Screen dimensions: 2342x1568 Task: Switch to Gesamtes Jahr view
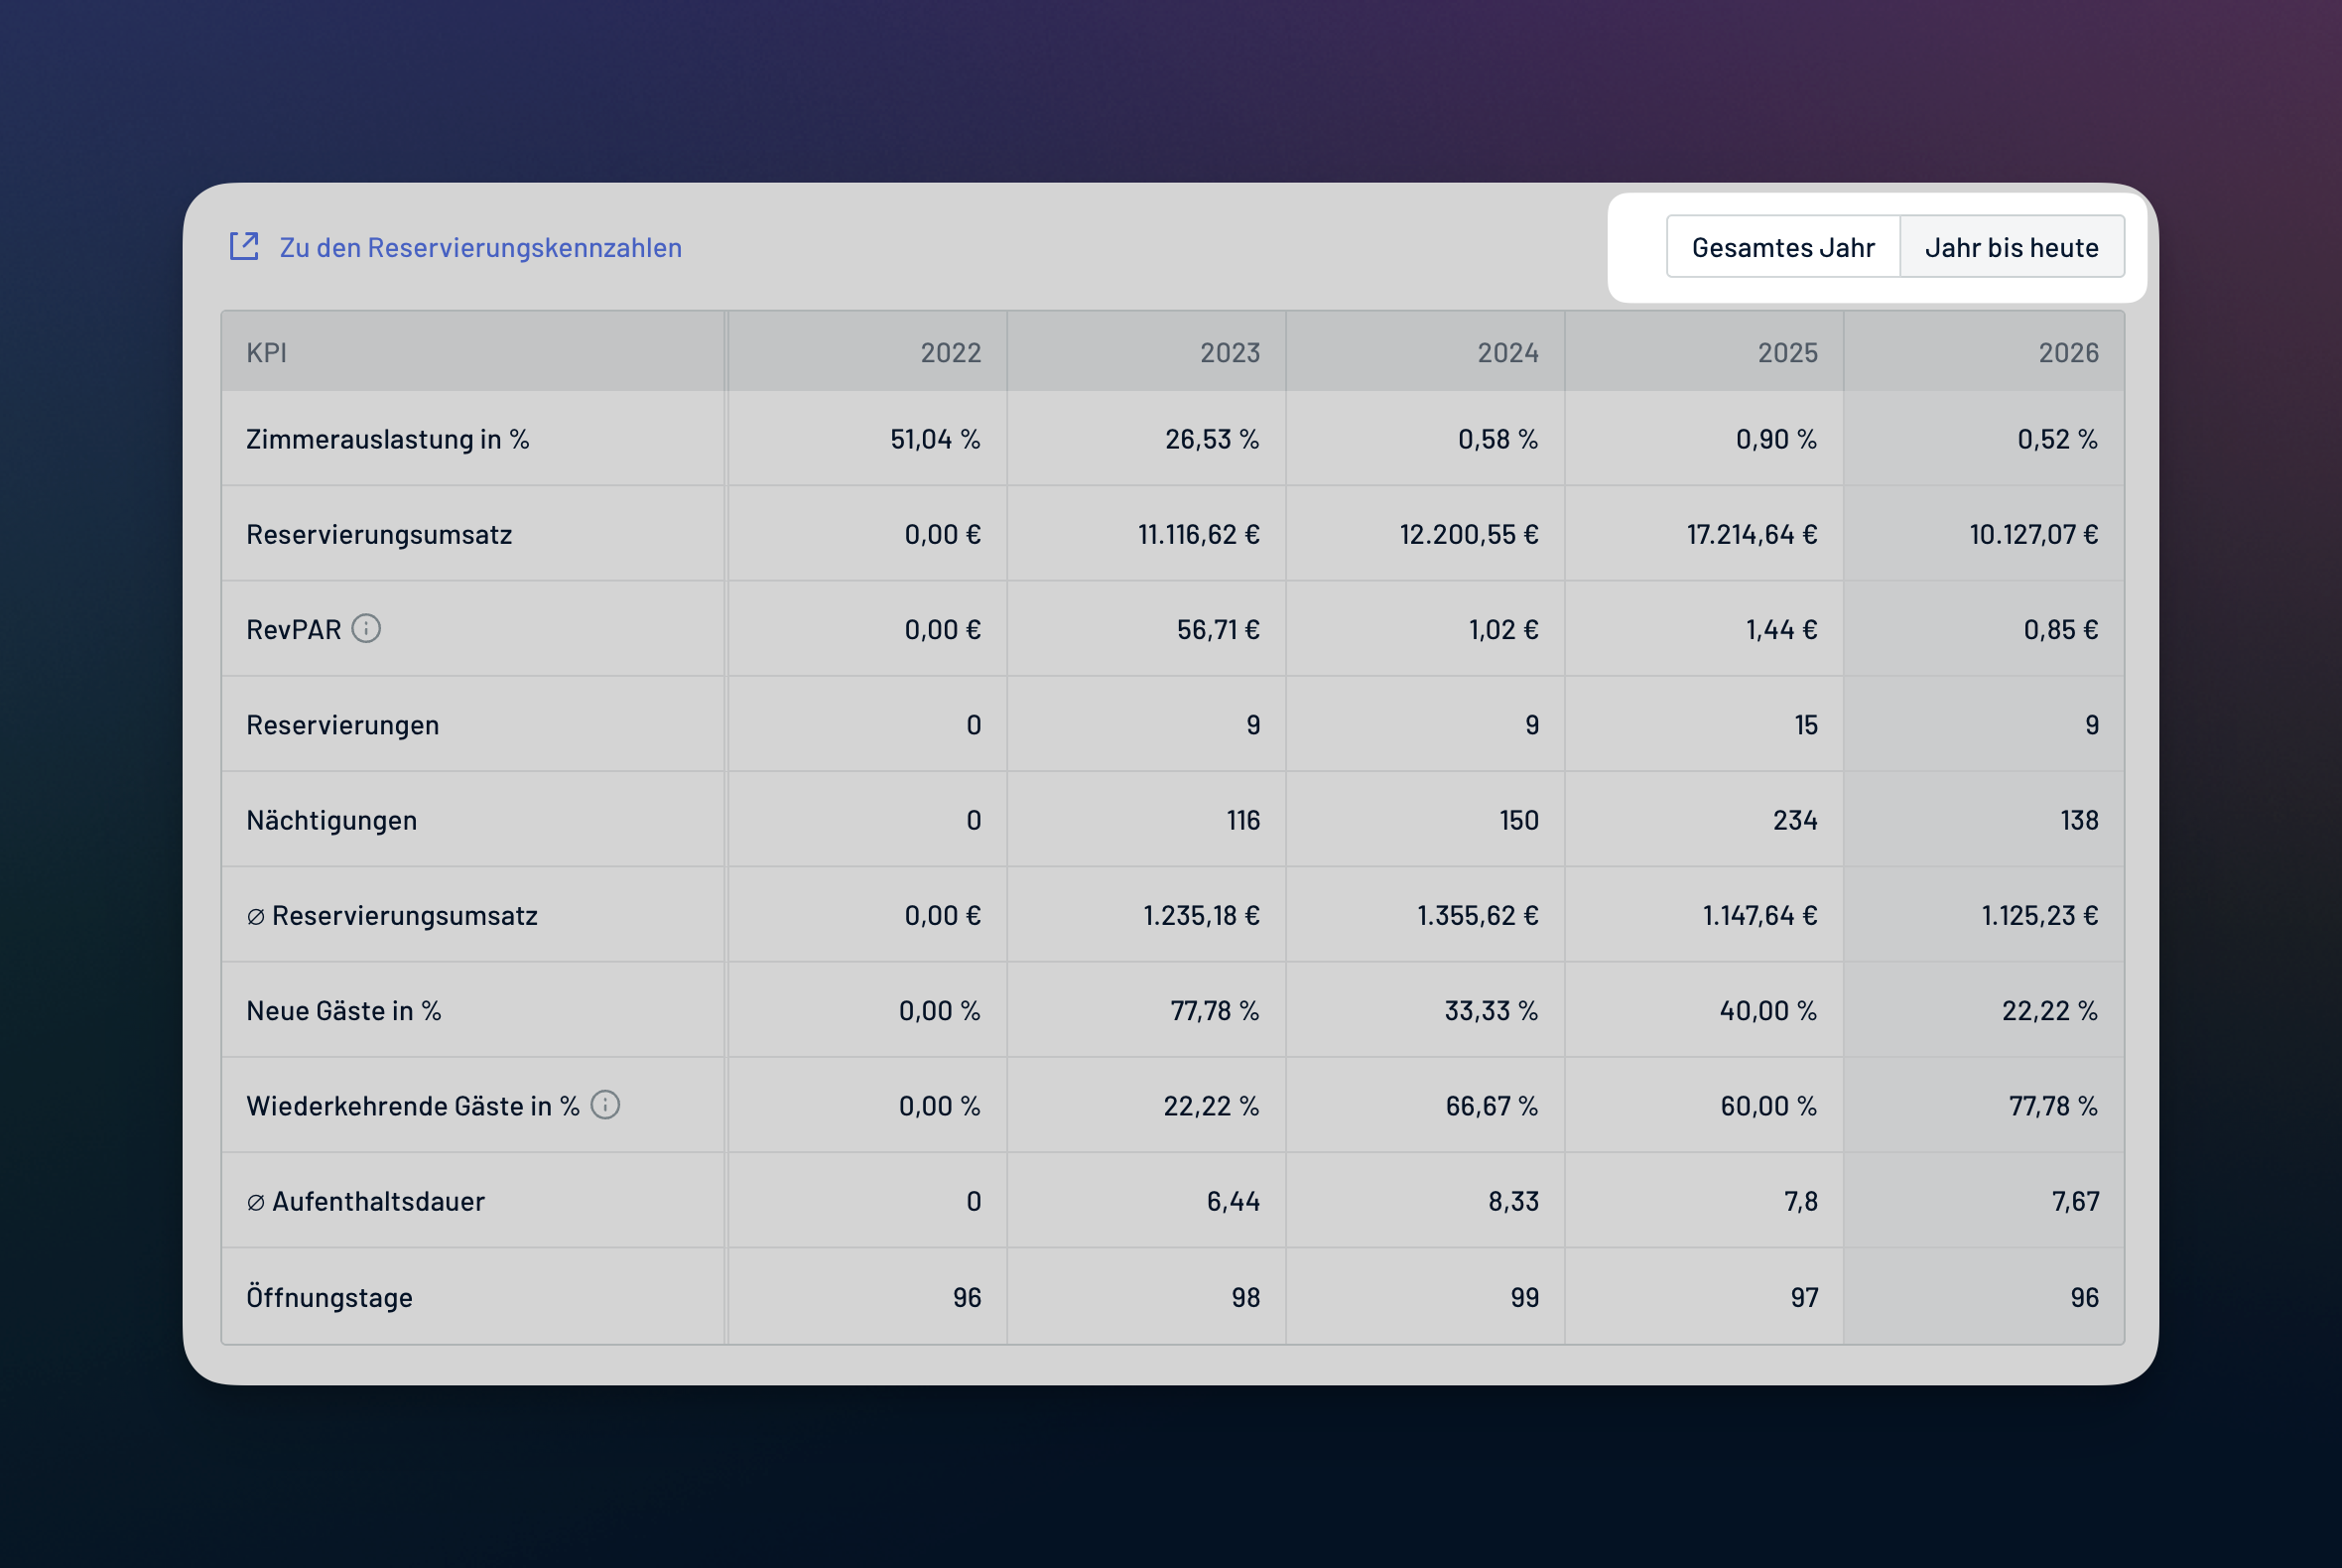(1783, 246)
